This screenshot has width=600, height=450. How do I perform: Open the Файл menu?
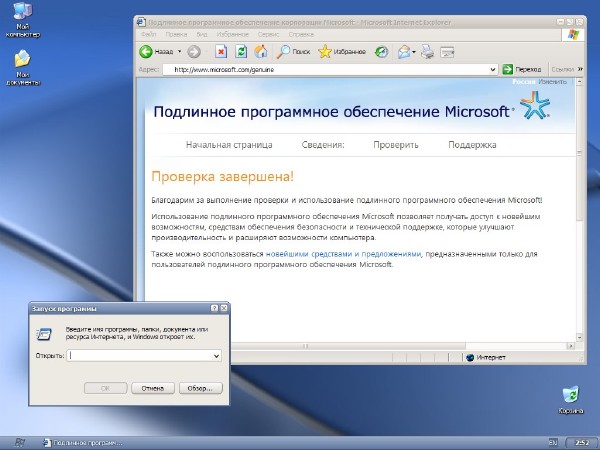[x=148, y=34]
